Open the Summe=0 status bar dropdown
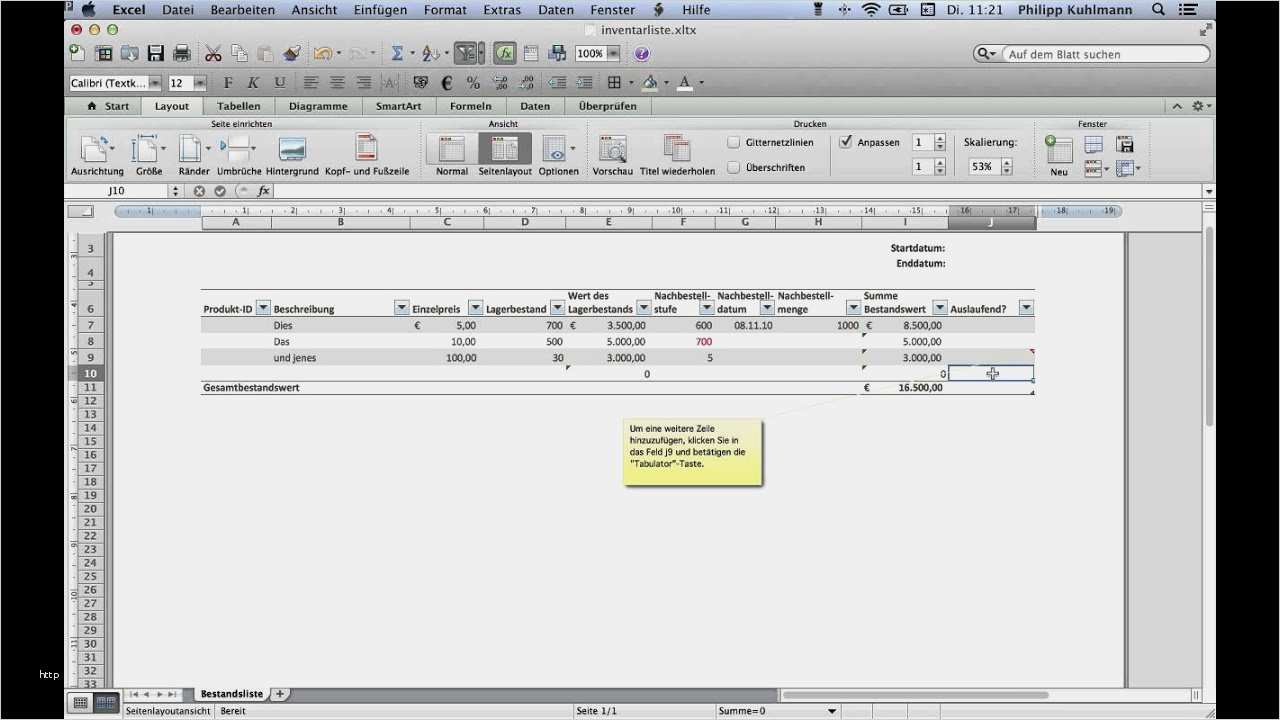This screenshot has height=720, width=1280. pos(832,711)
